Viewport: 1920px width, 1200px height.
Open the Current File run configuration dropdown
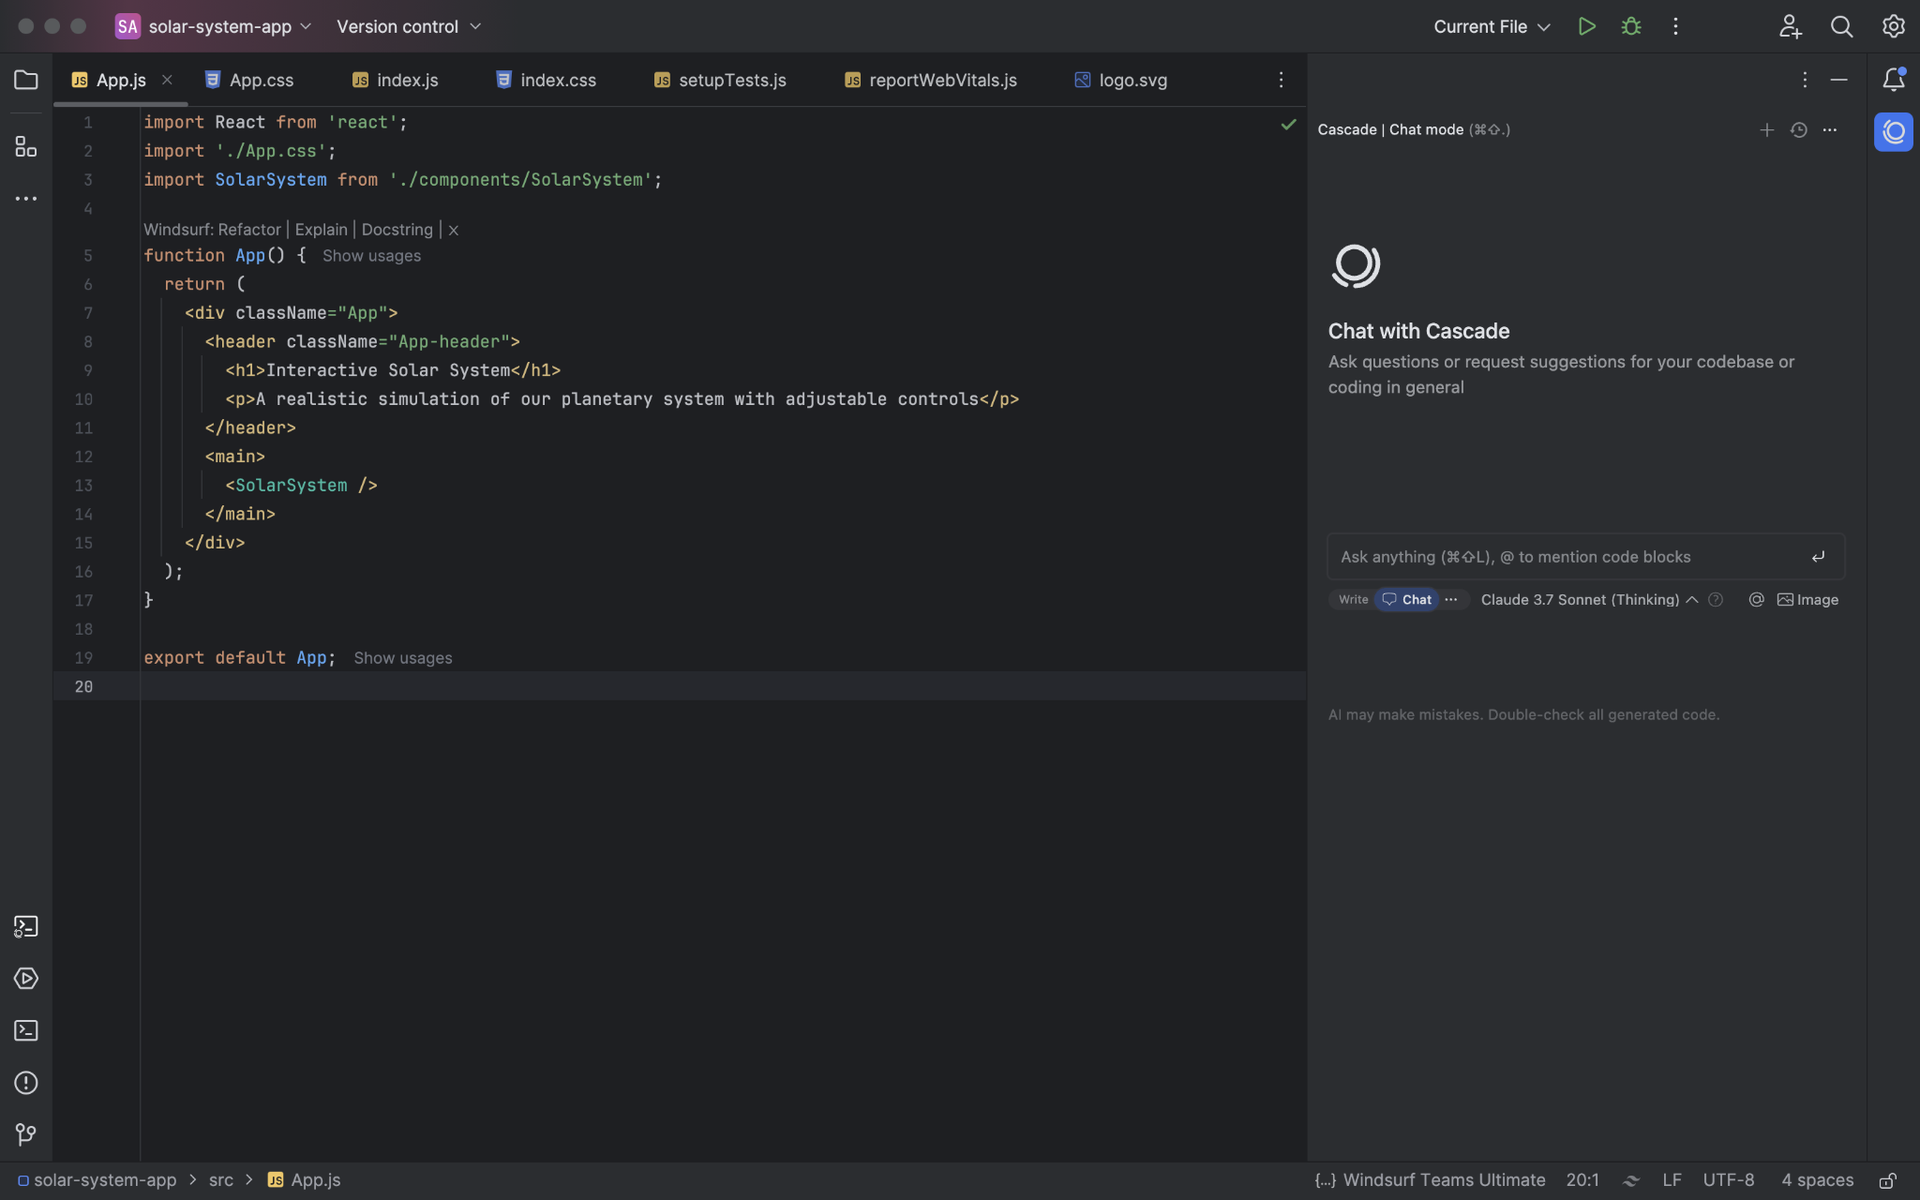click(x=1491, y=26)
